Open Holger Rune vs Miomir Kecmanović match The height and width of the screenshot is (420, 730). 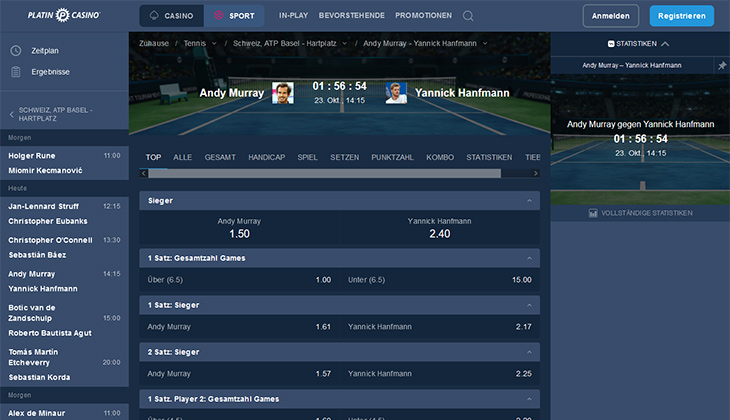[x=64, y=163]
